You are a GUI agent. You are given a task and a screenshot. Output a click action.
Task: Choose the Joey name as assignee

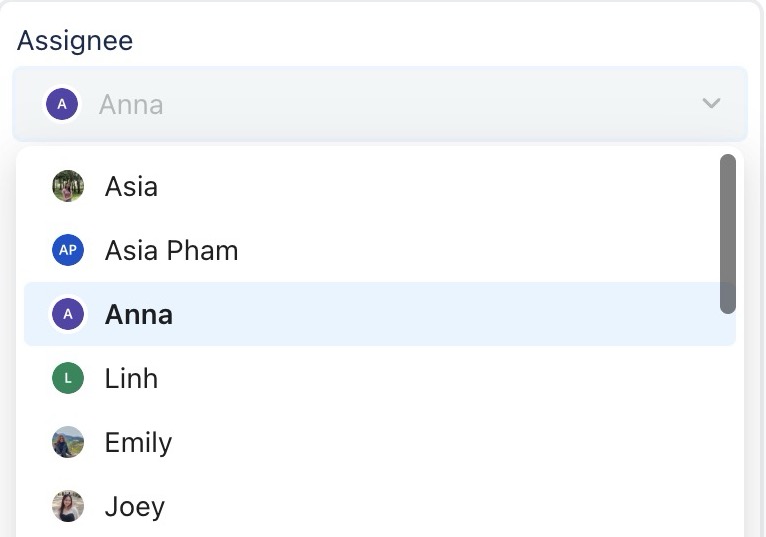tap(134, 507)
